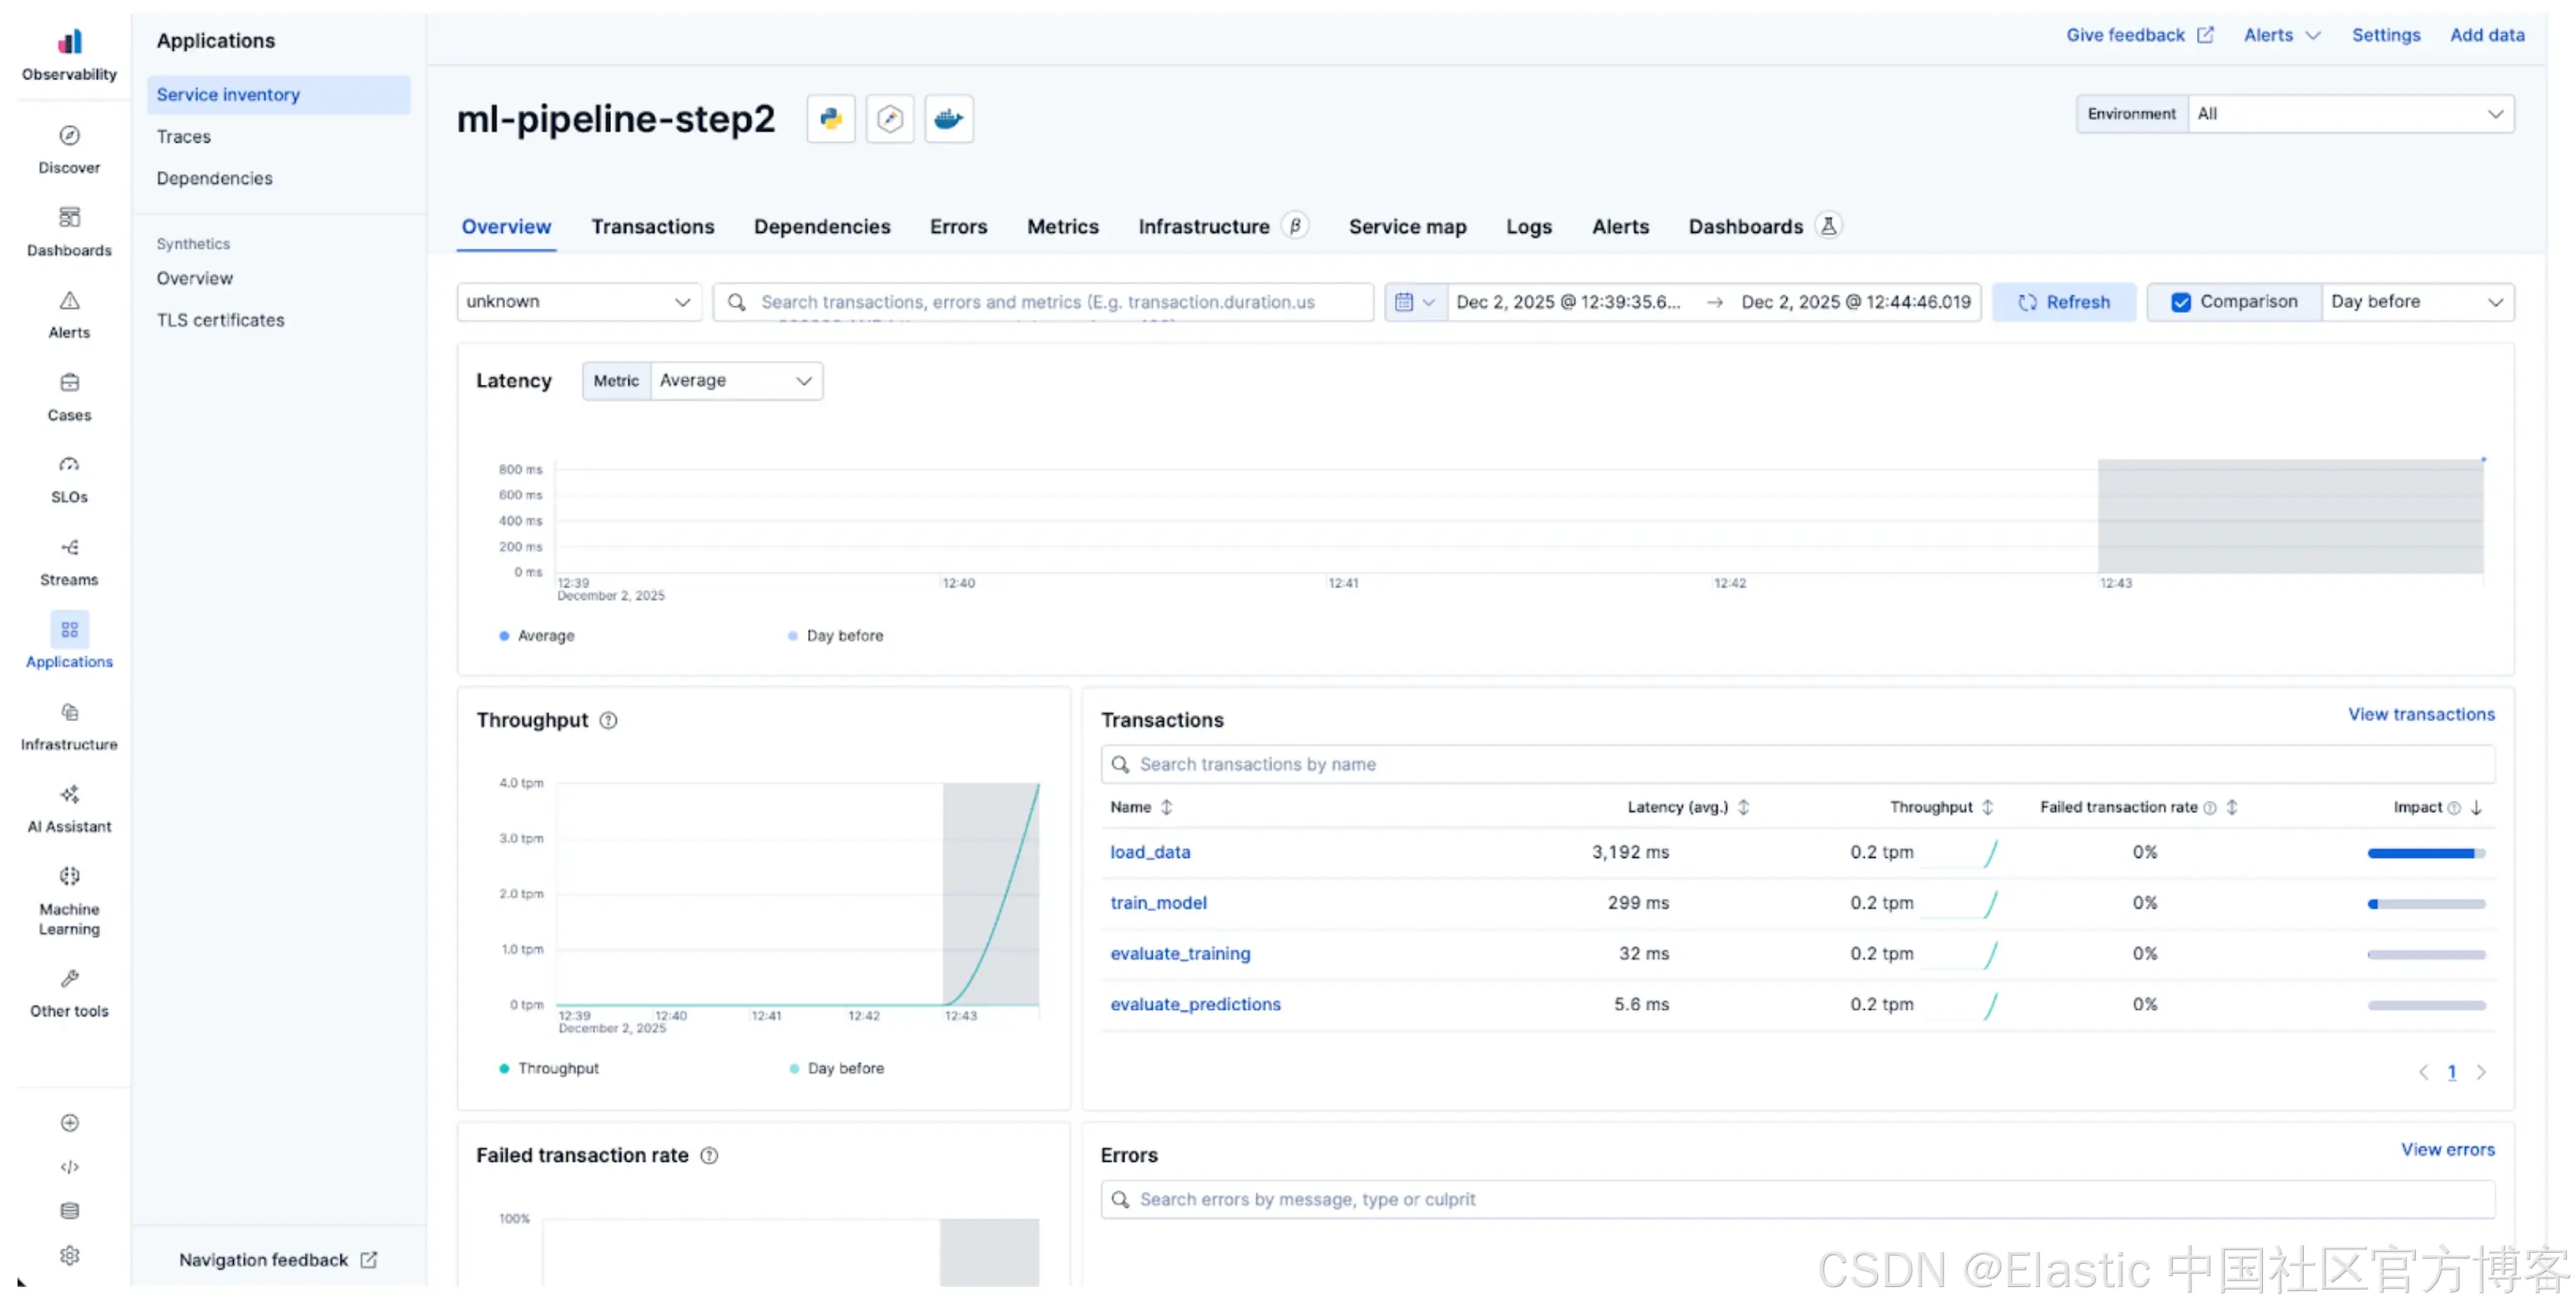The image size is (2576, 1312).
Task: Uncheck the Comparison checkbox
Action: [2180, 302]
